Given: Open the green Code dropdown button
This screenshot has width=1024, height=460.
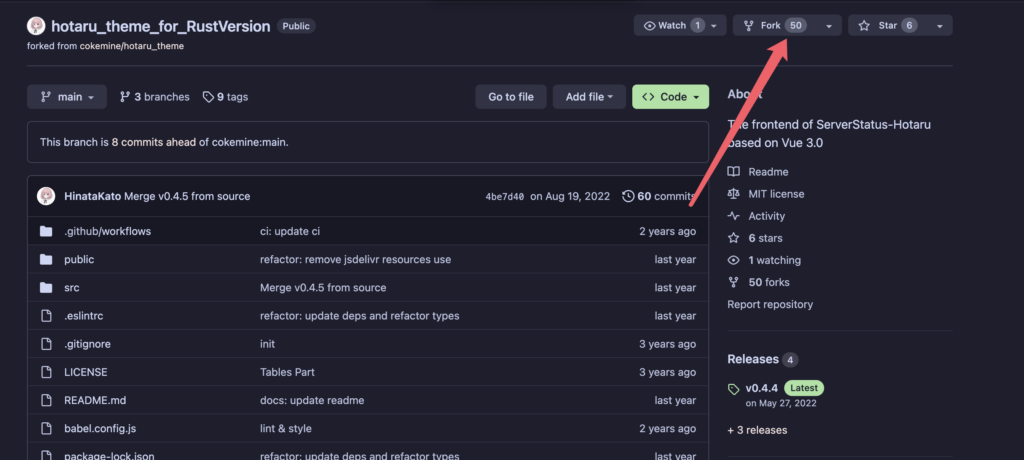Looking at the screenshot, I should (x=670, y=97).
